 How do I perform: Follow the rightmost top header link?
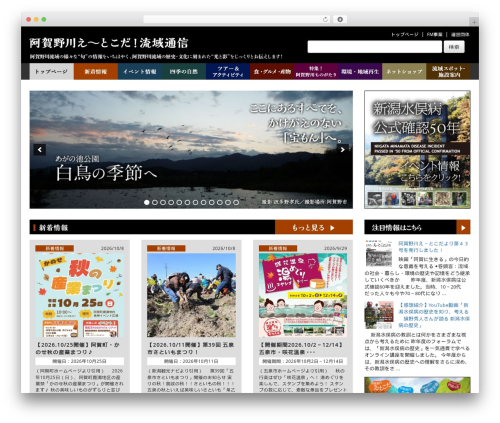click(460, 34)
